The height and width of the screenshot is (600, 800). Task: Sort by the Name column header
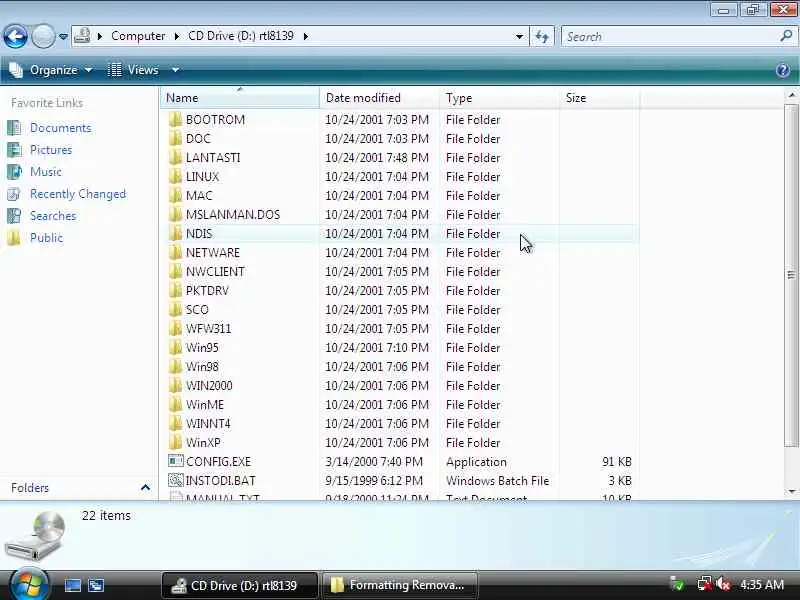coord(240,98)
